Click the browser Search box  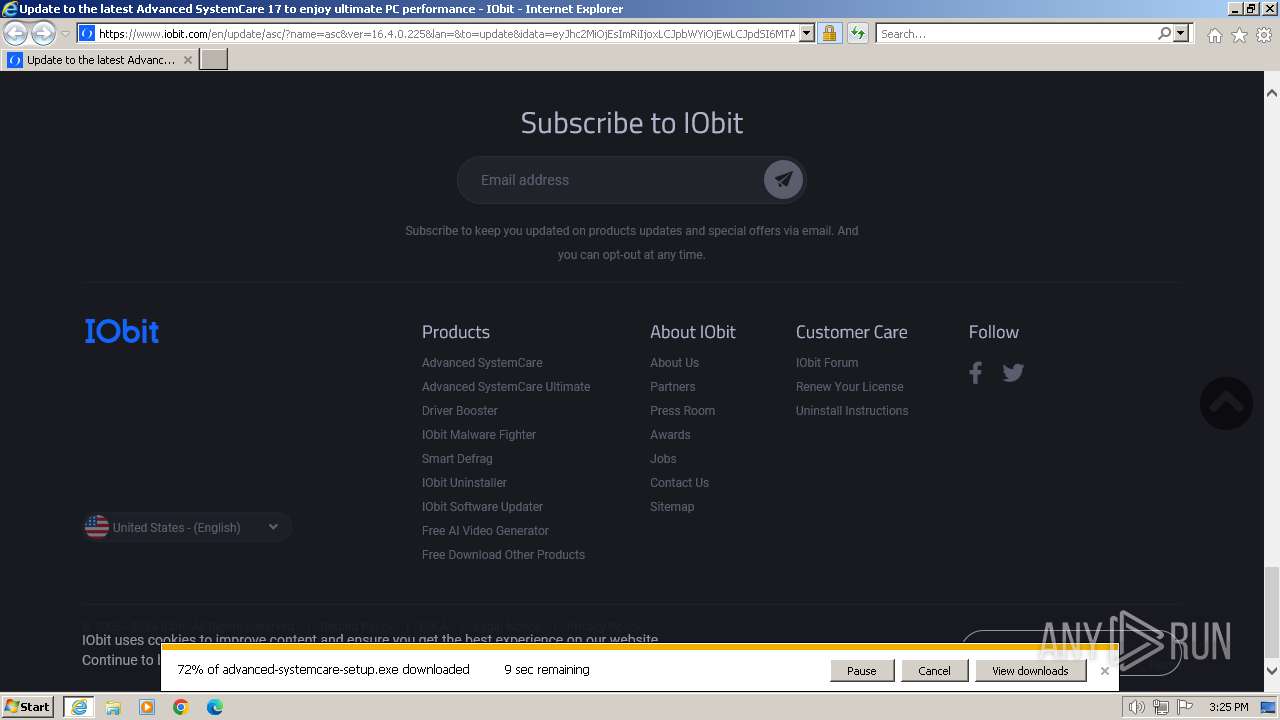[x=1015, y=33]
